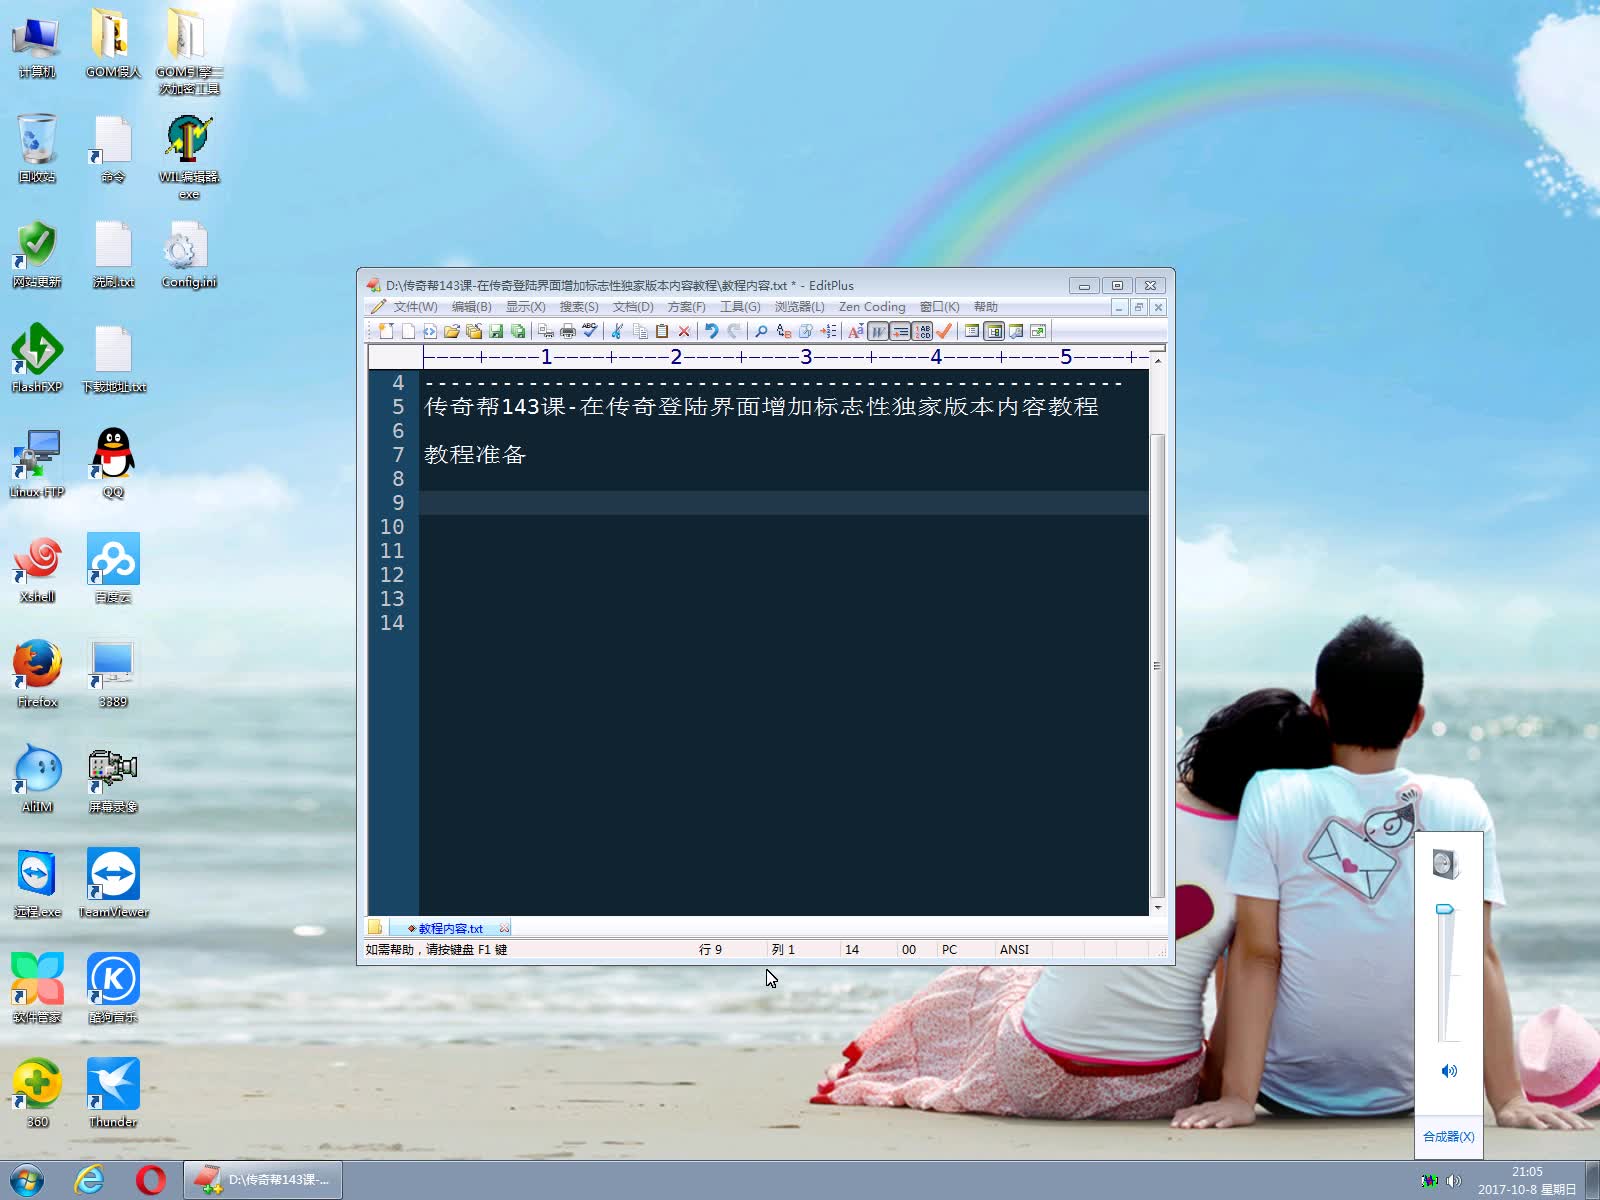
Task: Save all documents using the stacked-disks icon
Action: point(518,331)
